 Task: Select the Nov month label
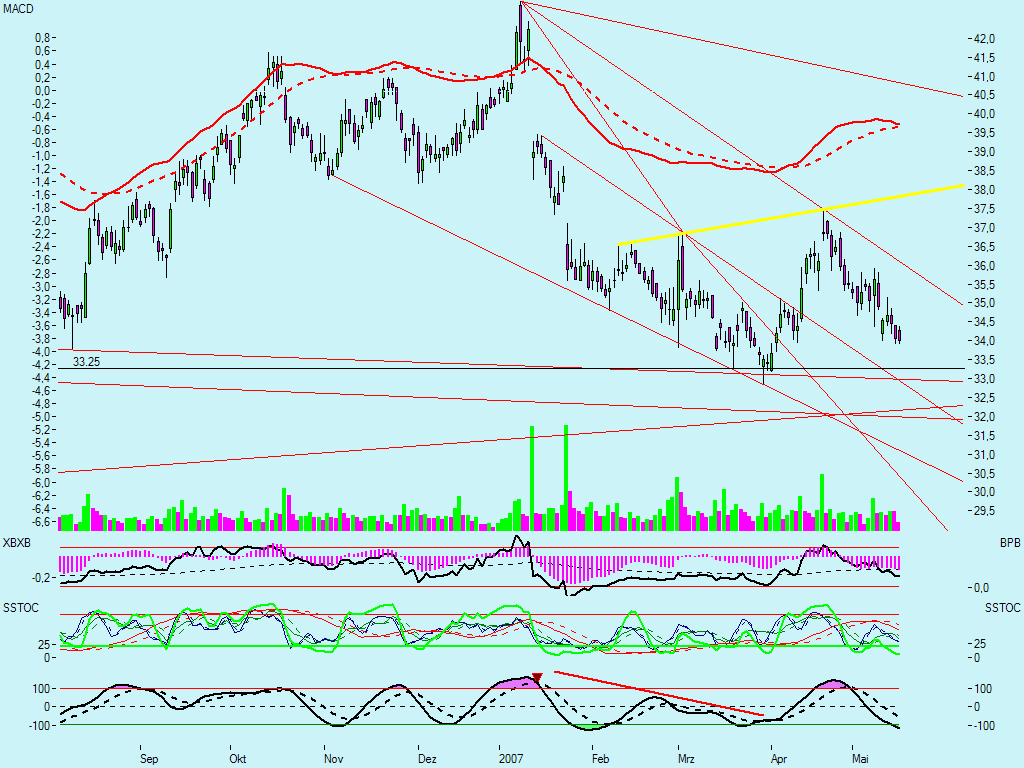click(x=333, y=759)
